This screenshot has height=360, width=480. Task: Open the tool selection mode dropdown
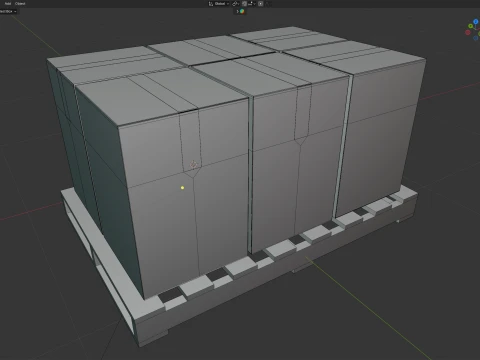point(8,11)
